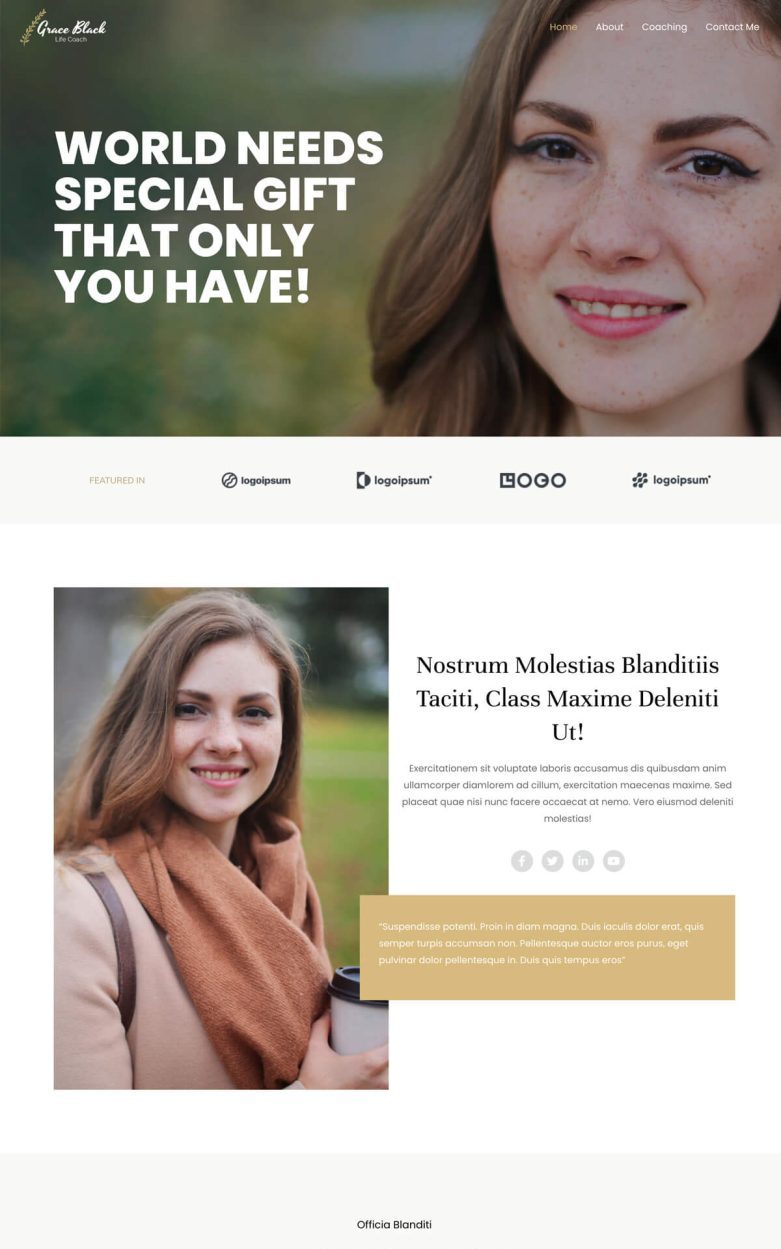Image resolution: width=781 pixels, height=1249 pixels.
Task: Click the Grace Black Life Coach logo
Action: (x=63, y=28)
